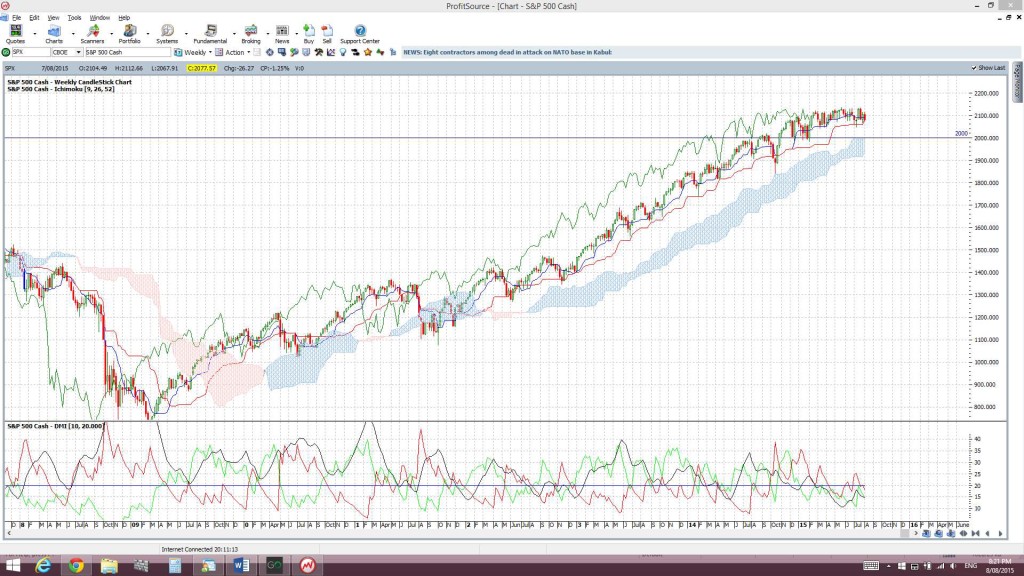Image resolution: width=1024 pixels, height=576 pixels.
Task: Open the Quotes toolbar button
Action: click(15, 33)
